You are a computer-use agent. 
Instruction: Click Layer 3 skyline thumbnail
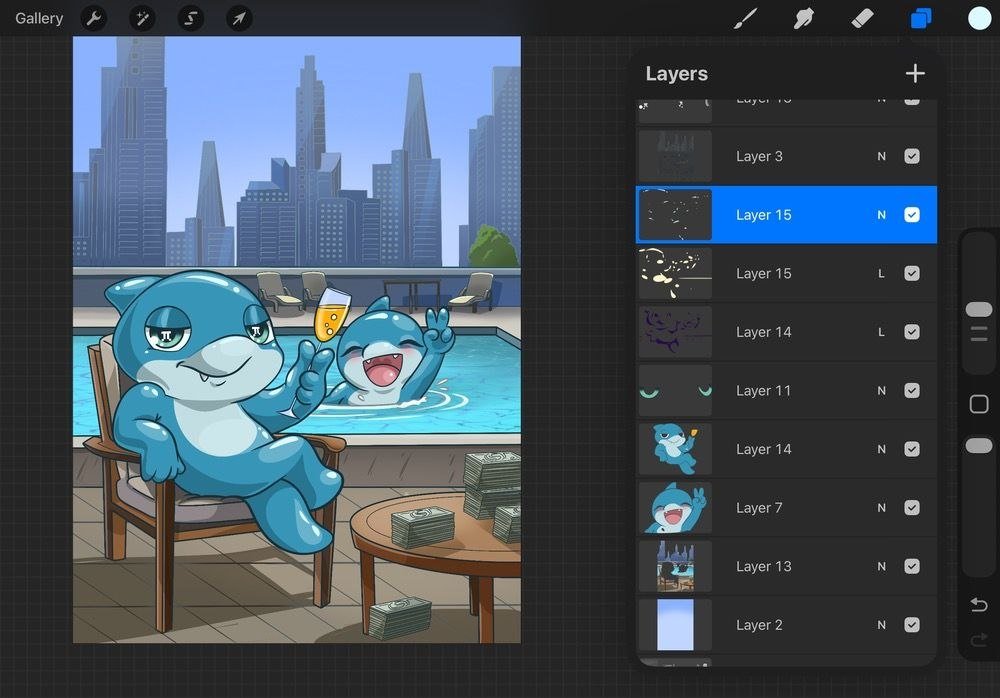675,156
